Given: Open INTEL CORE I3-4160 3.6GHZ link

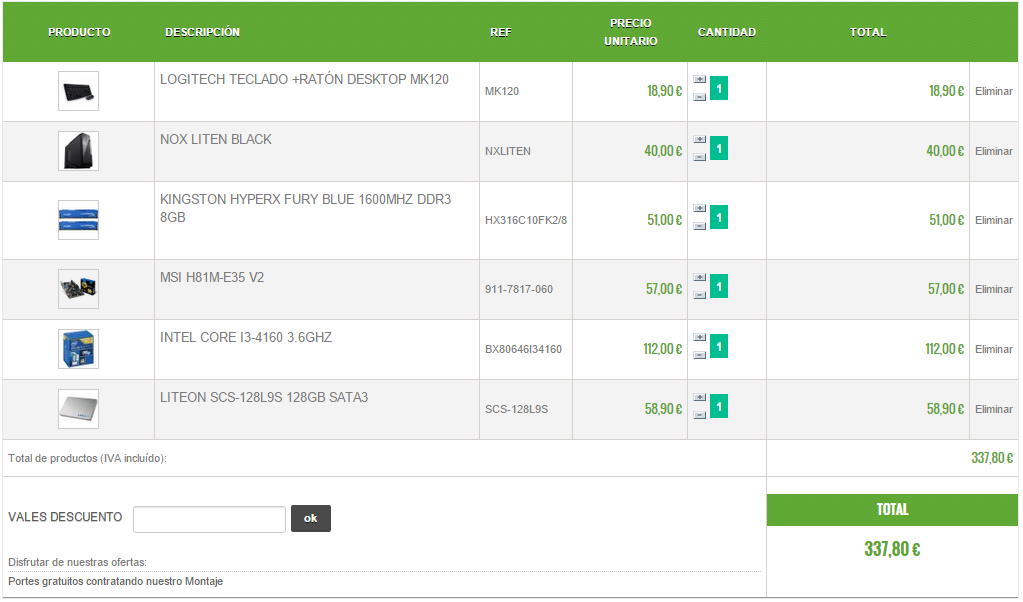Looking at the screenshot, I should [246, 338].
